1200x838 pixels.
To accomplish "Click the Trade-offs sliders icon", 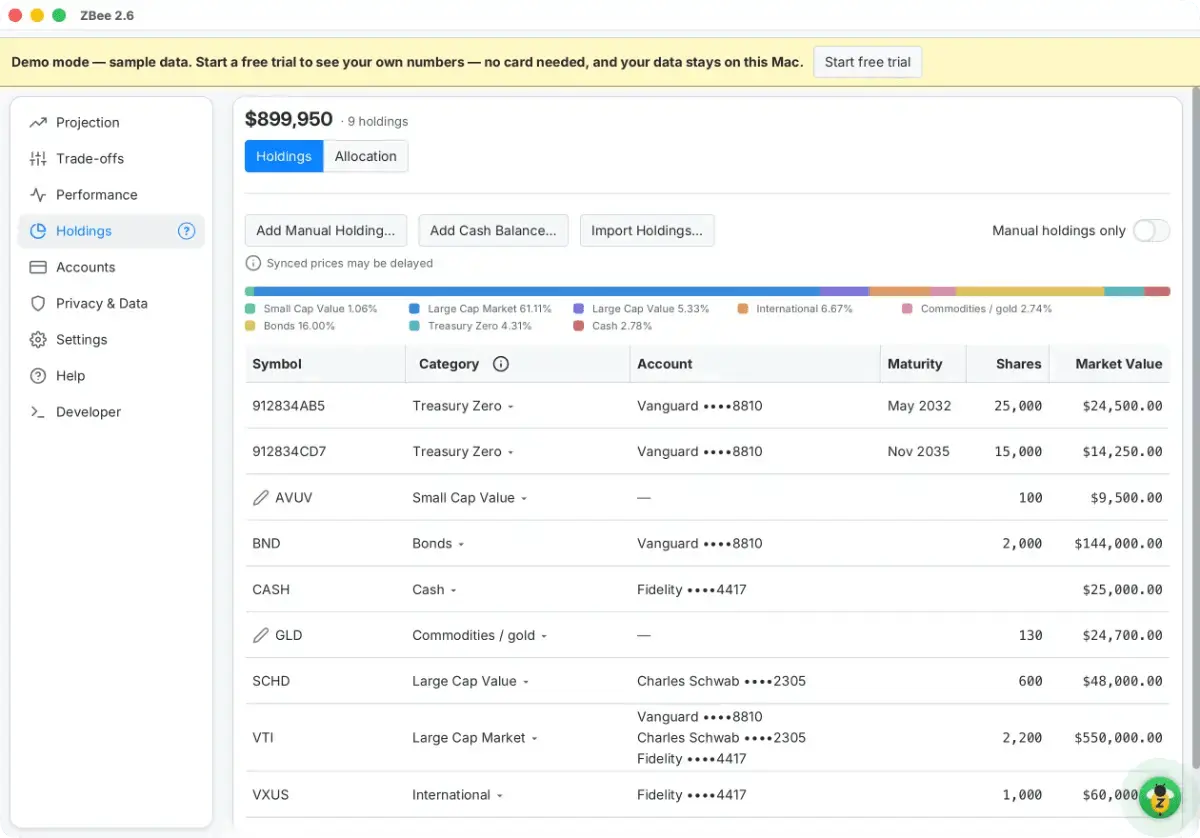I will click(x=38, y=159).
